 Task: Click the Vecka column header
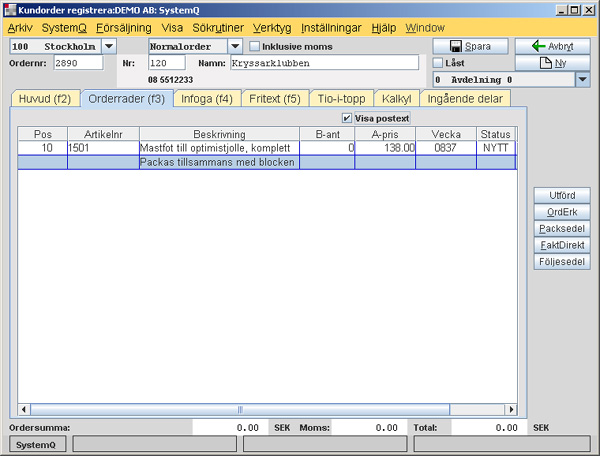446,134
